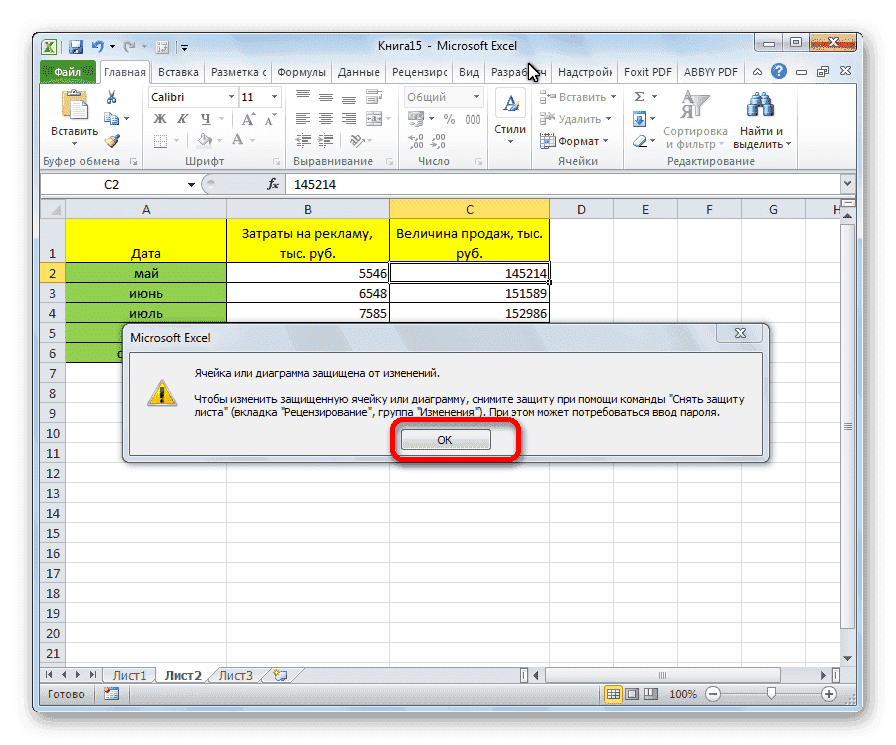Click the AutoSum (Σ) icon

click(638, 96)
